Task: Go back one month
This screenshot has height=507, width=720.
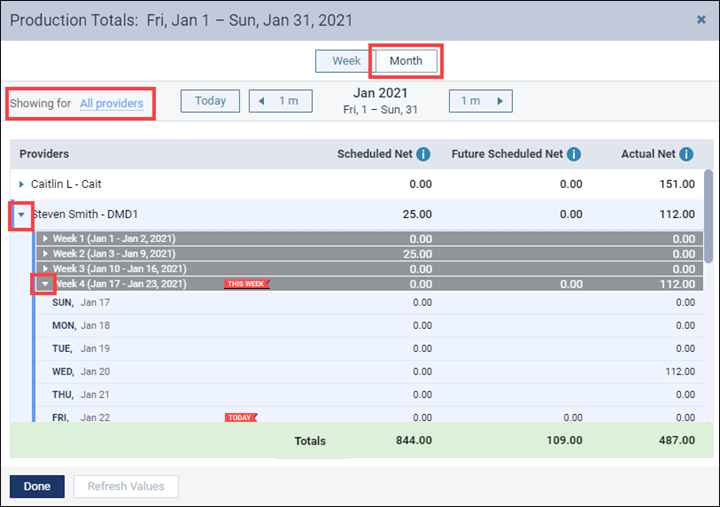Action: pos(281,101)
